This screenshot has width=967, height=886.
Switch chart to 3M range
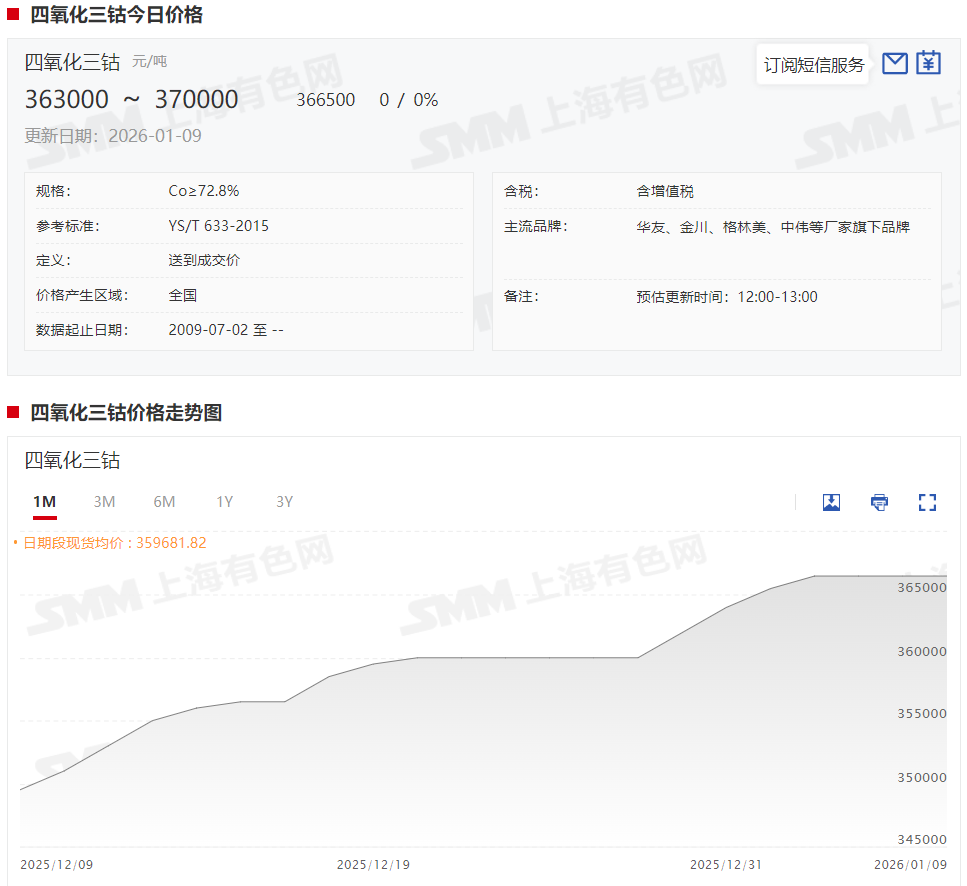click(x=104, y=502)
